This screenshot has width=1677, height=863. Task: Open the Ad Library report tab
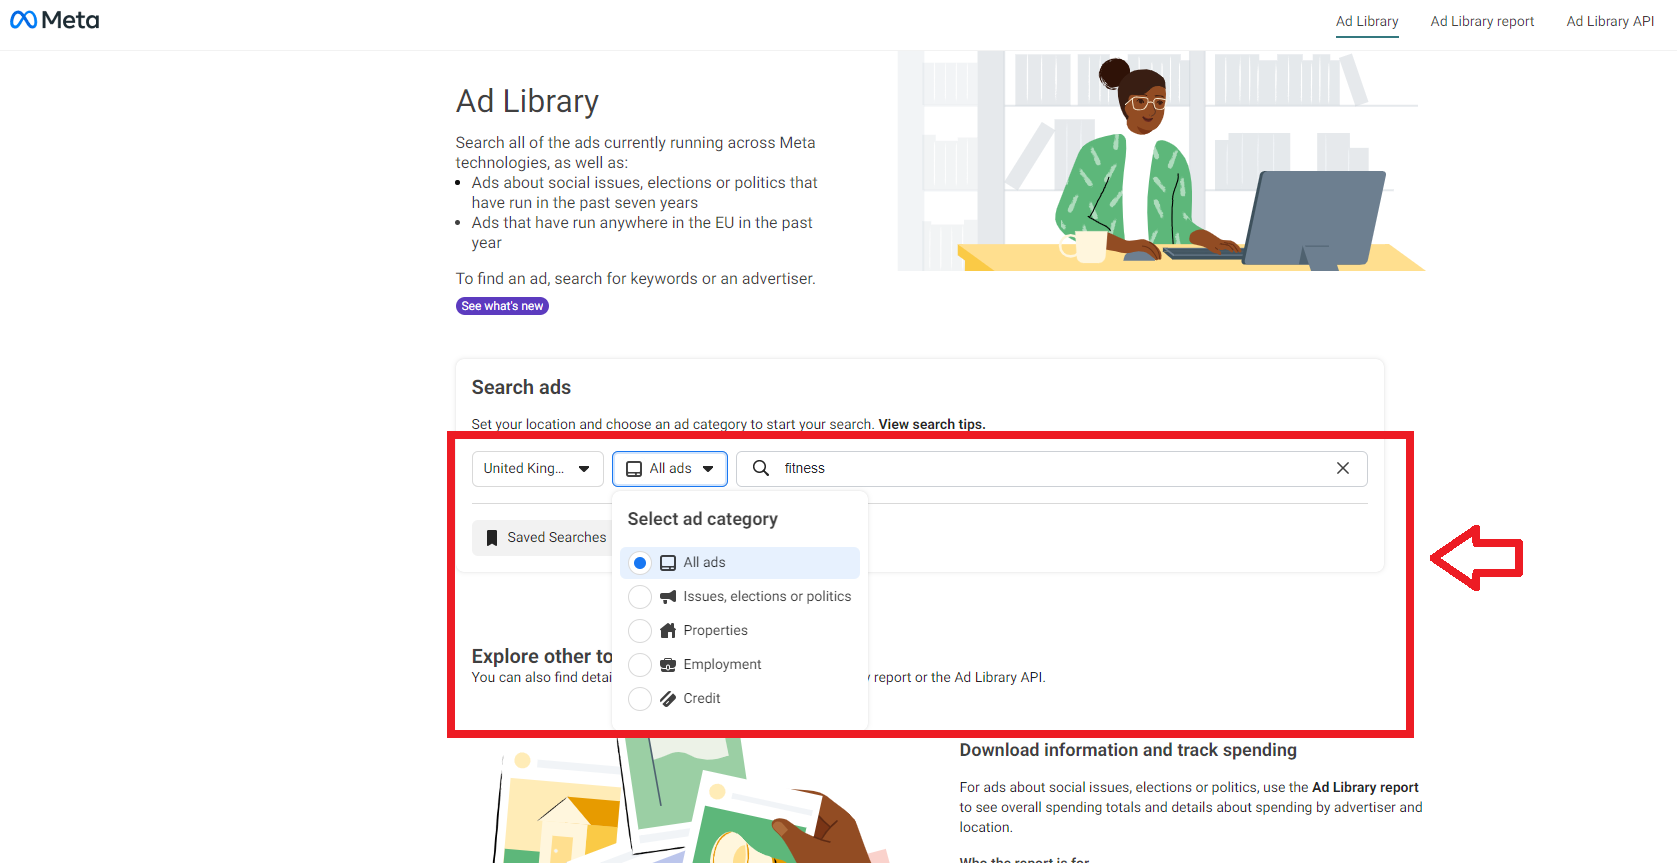coord(1482,21)
